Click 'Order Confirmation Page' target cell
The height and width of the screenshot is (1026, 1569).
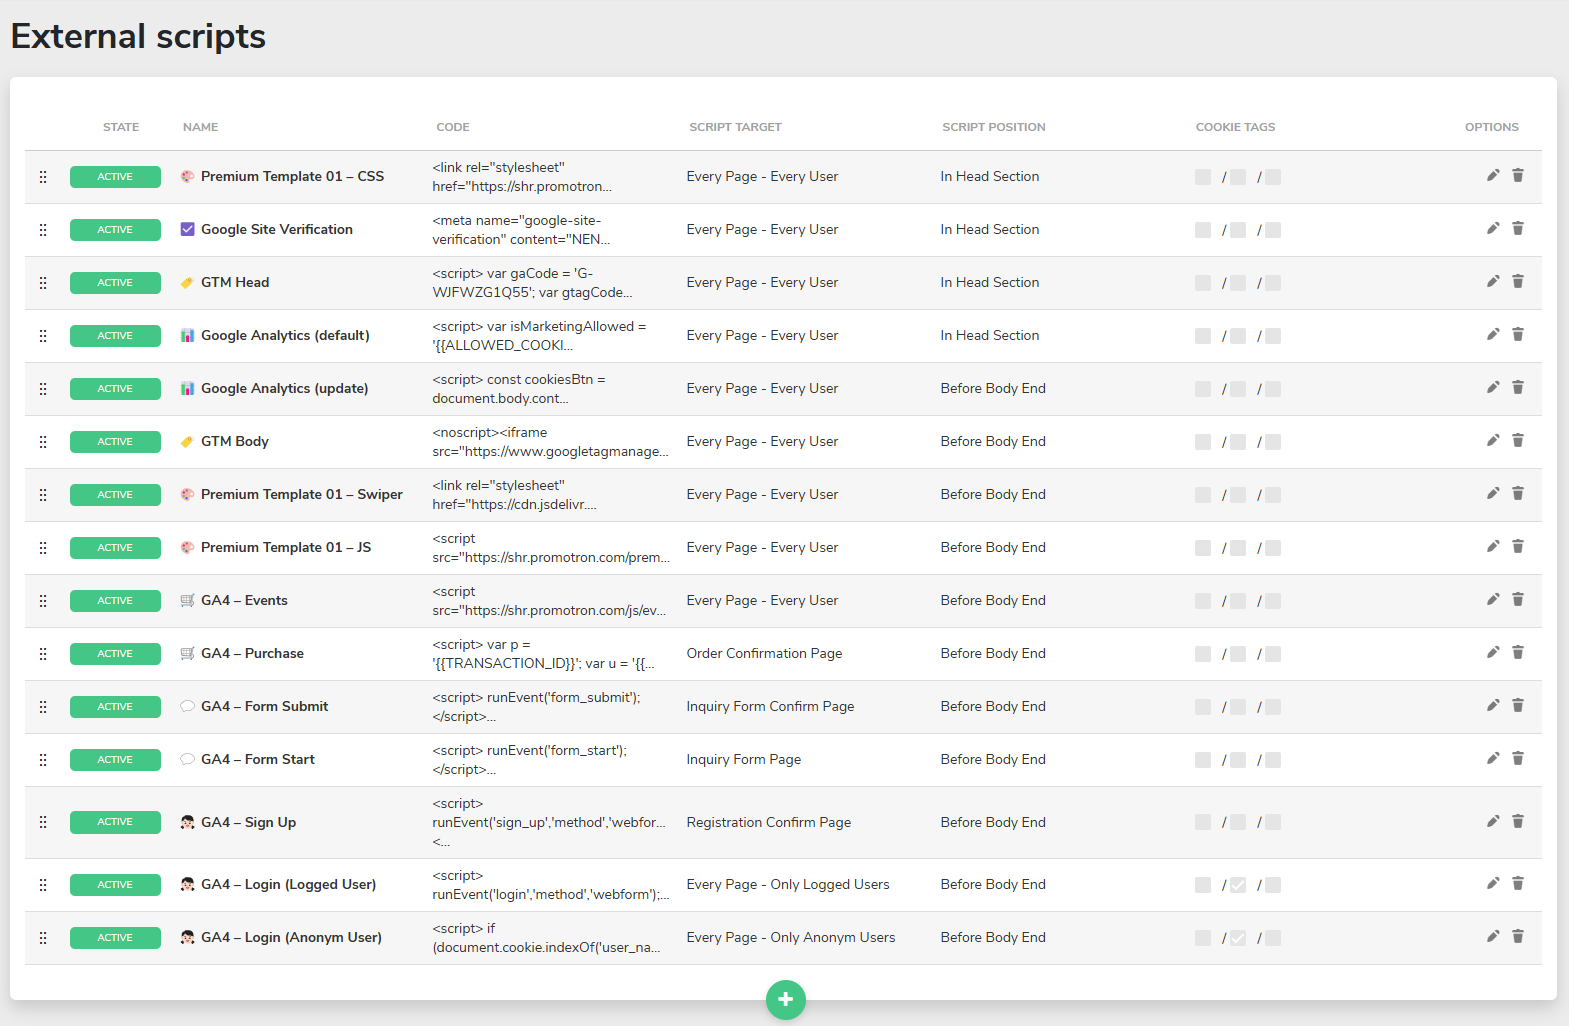tap(764, 653)
